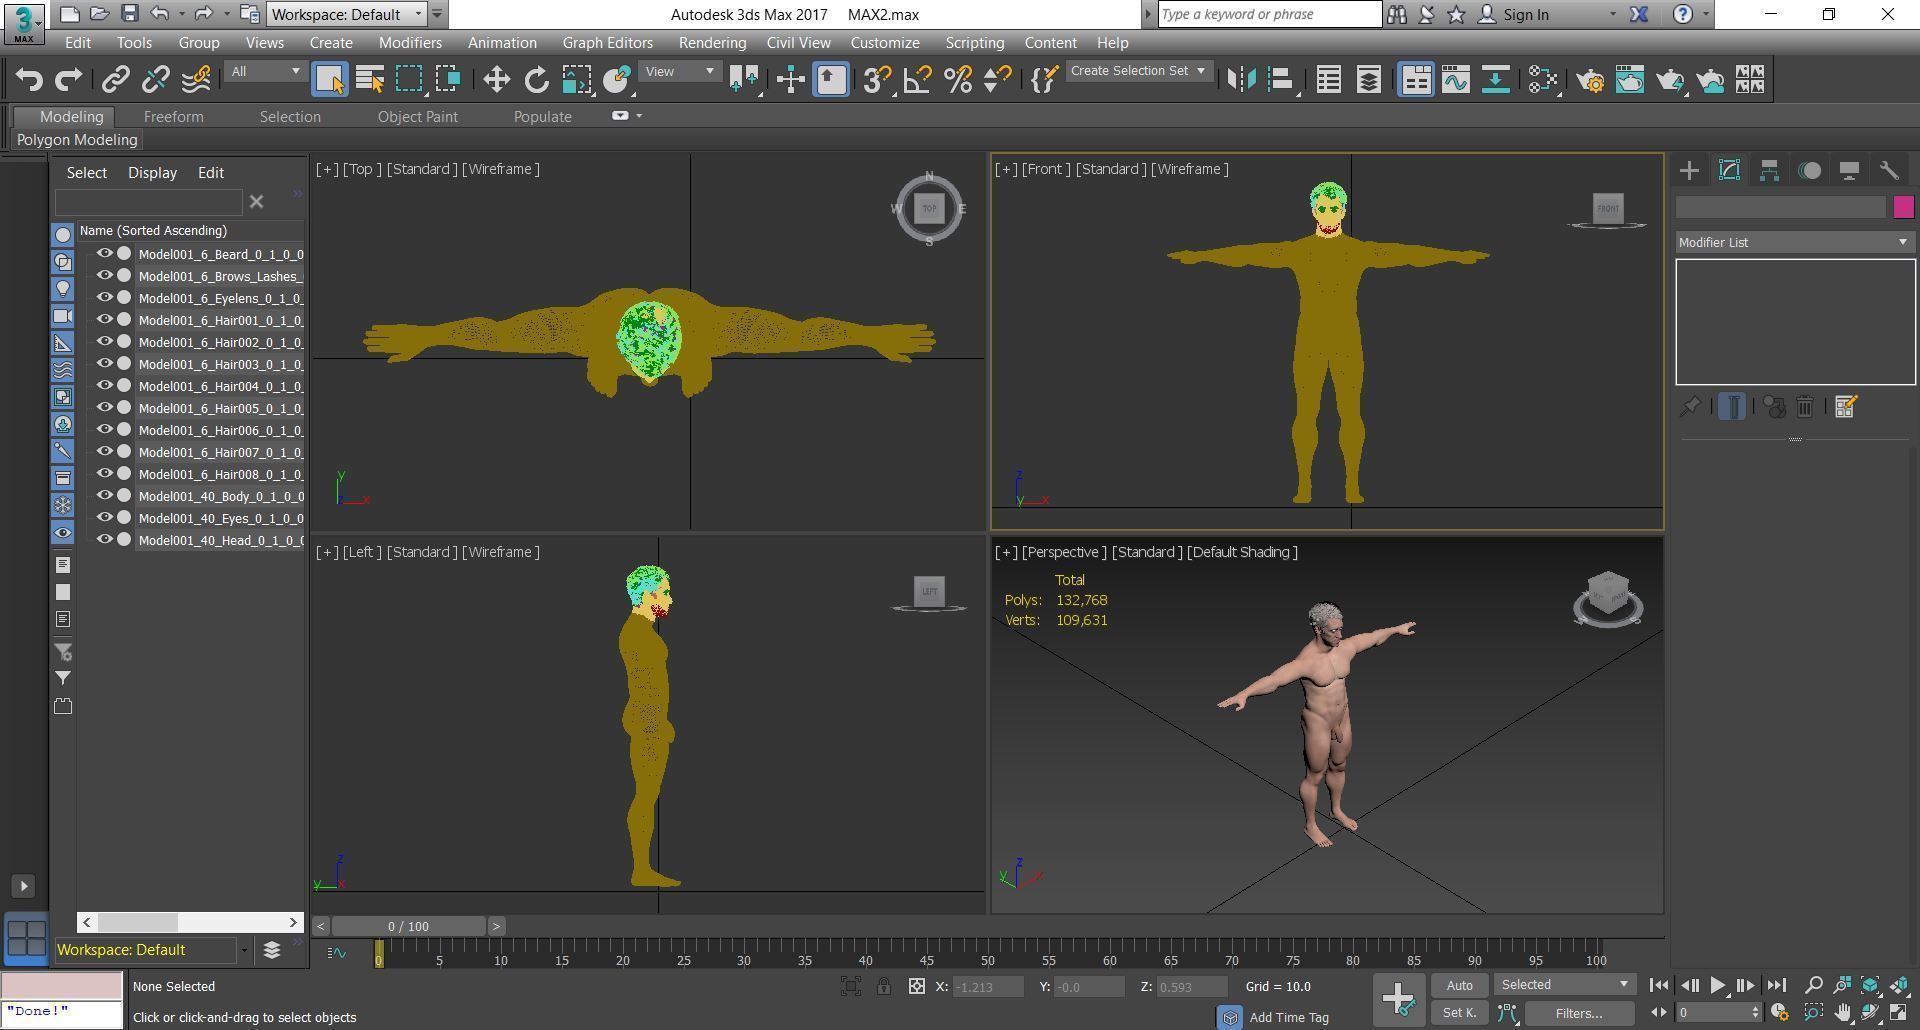Open the Workspace: Default dropdown in title bar

tap(347, 14)
